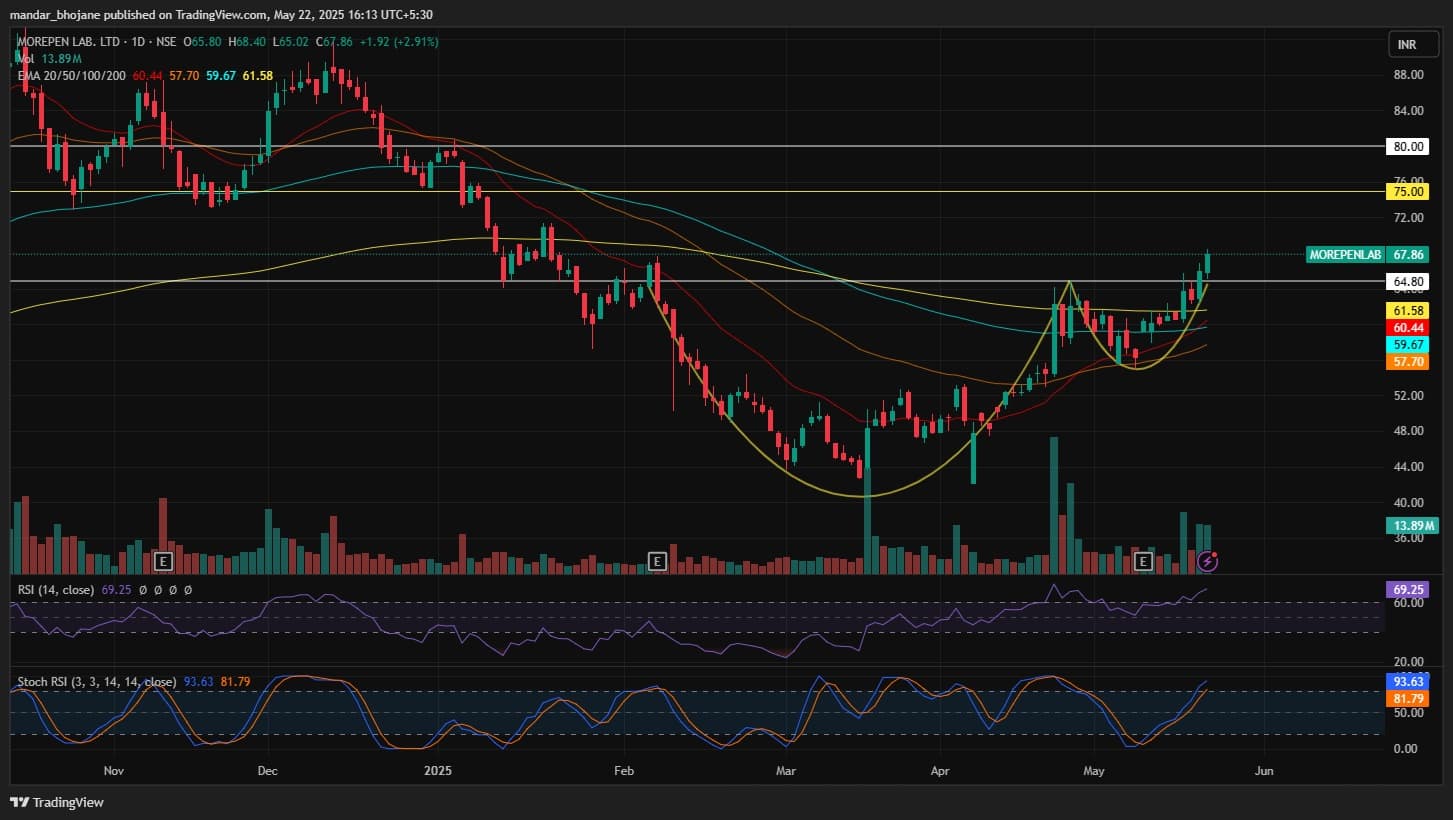Image resolution: width=1453 pixels, height=820 pixels.
Task: Click the purple lightning bolt icon
Action: coord(1207,561)
